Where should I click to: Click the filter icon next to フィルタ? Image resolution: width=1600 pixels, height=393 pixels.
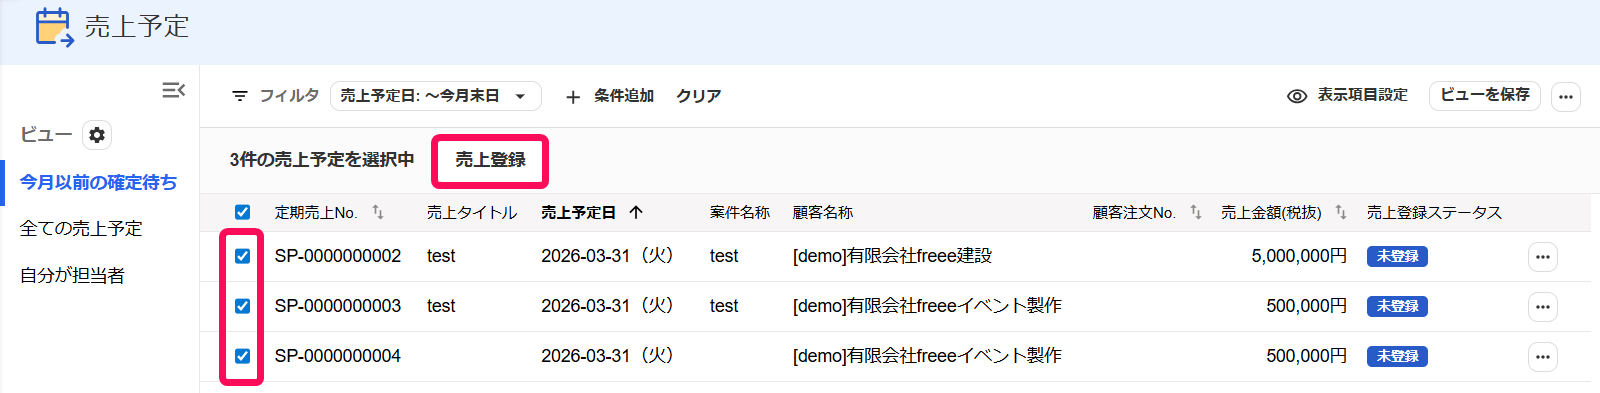pyautogui.click(x=240, y=96)
